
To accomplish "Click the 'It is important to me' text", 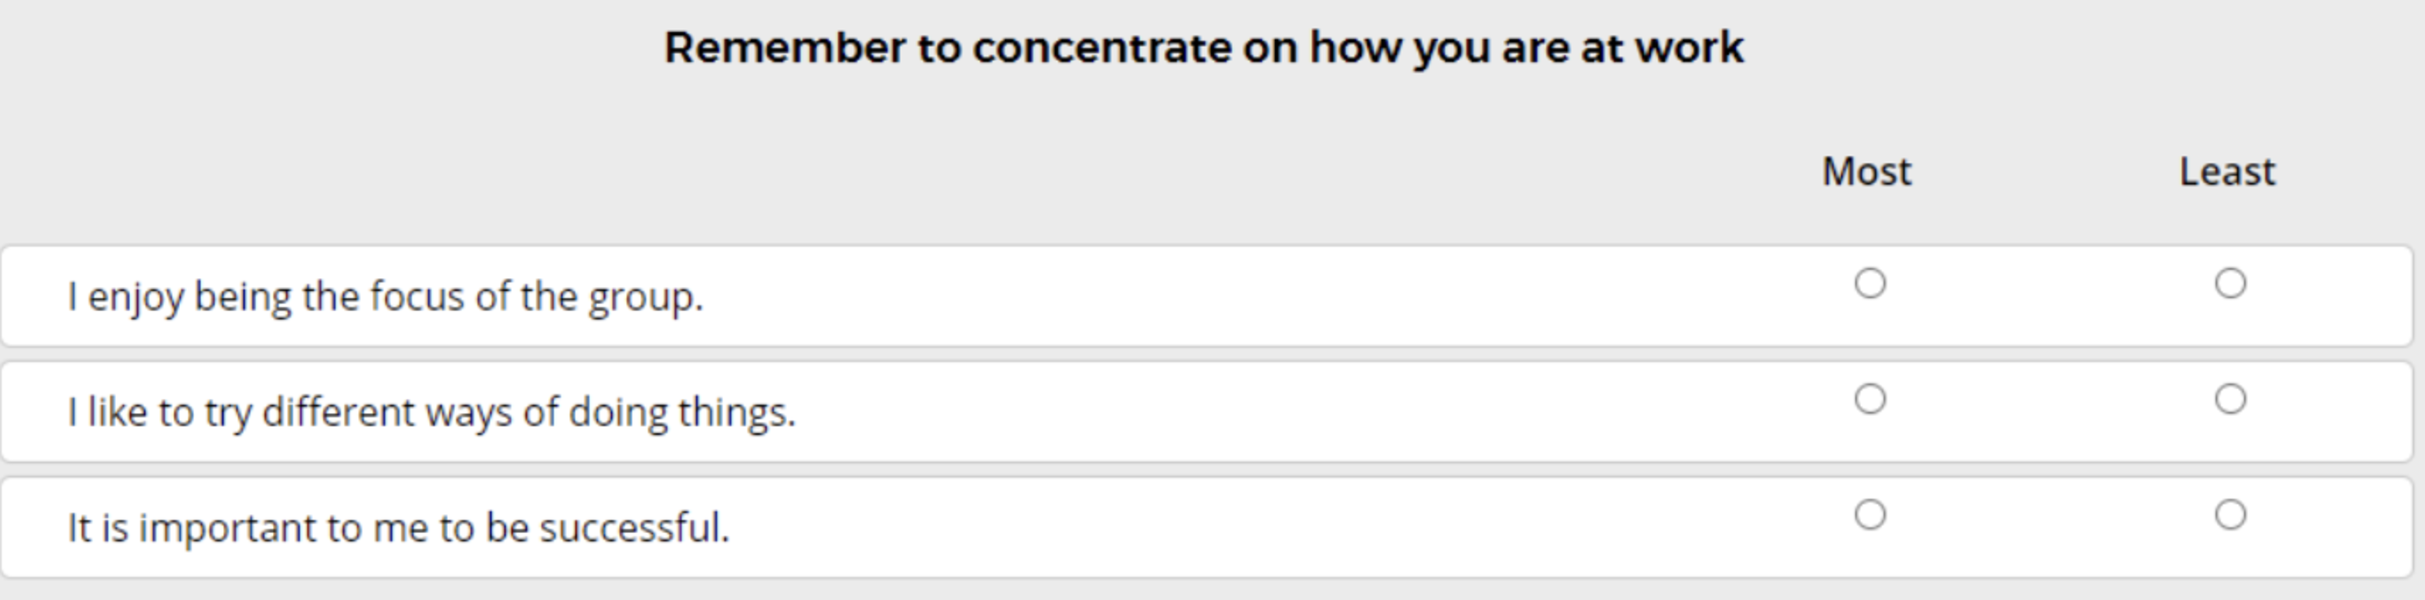I will tap(398, 528).
